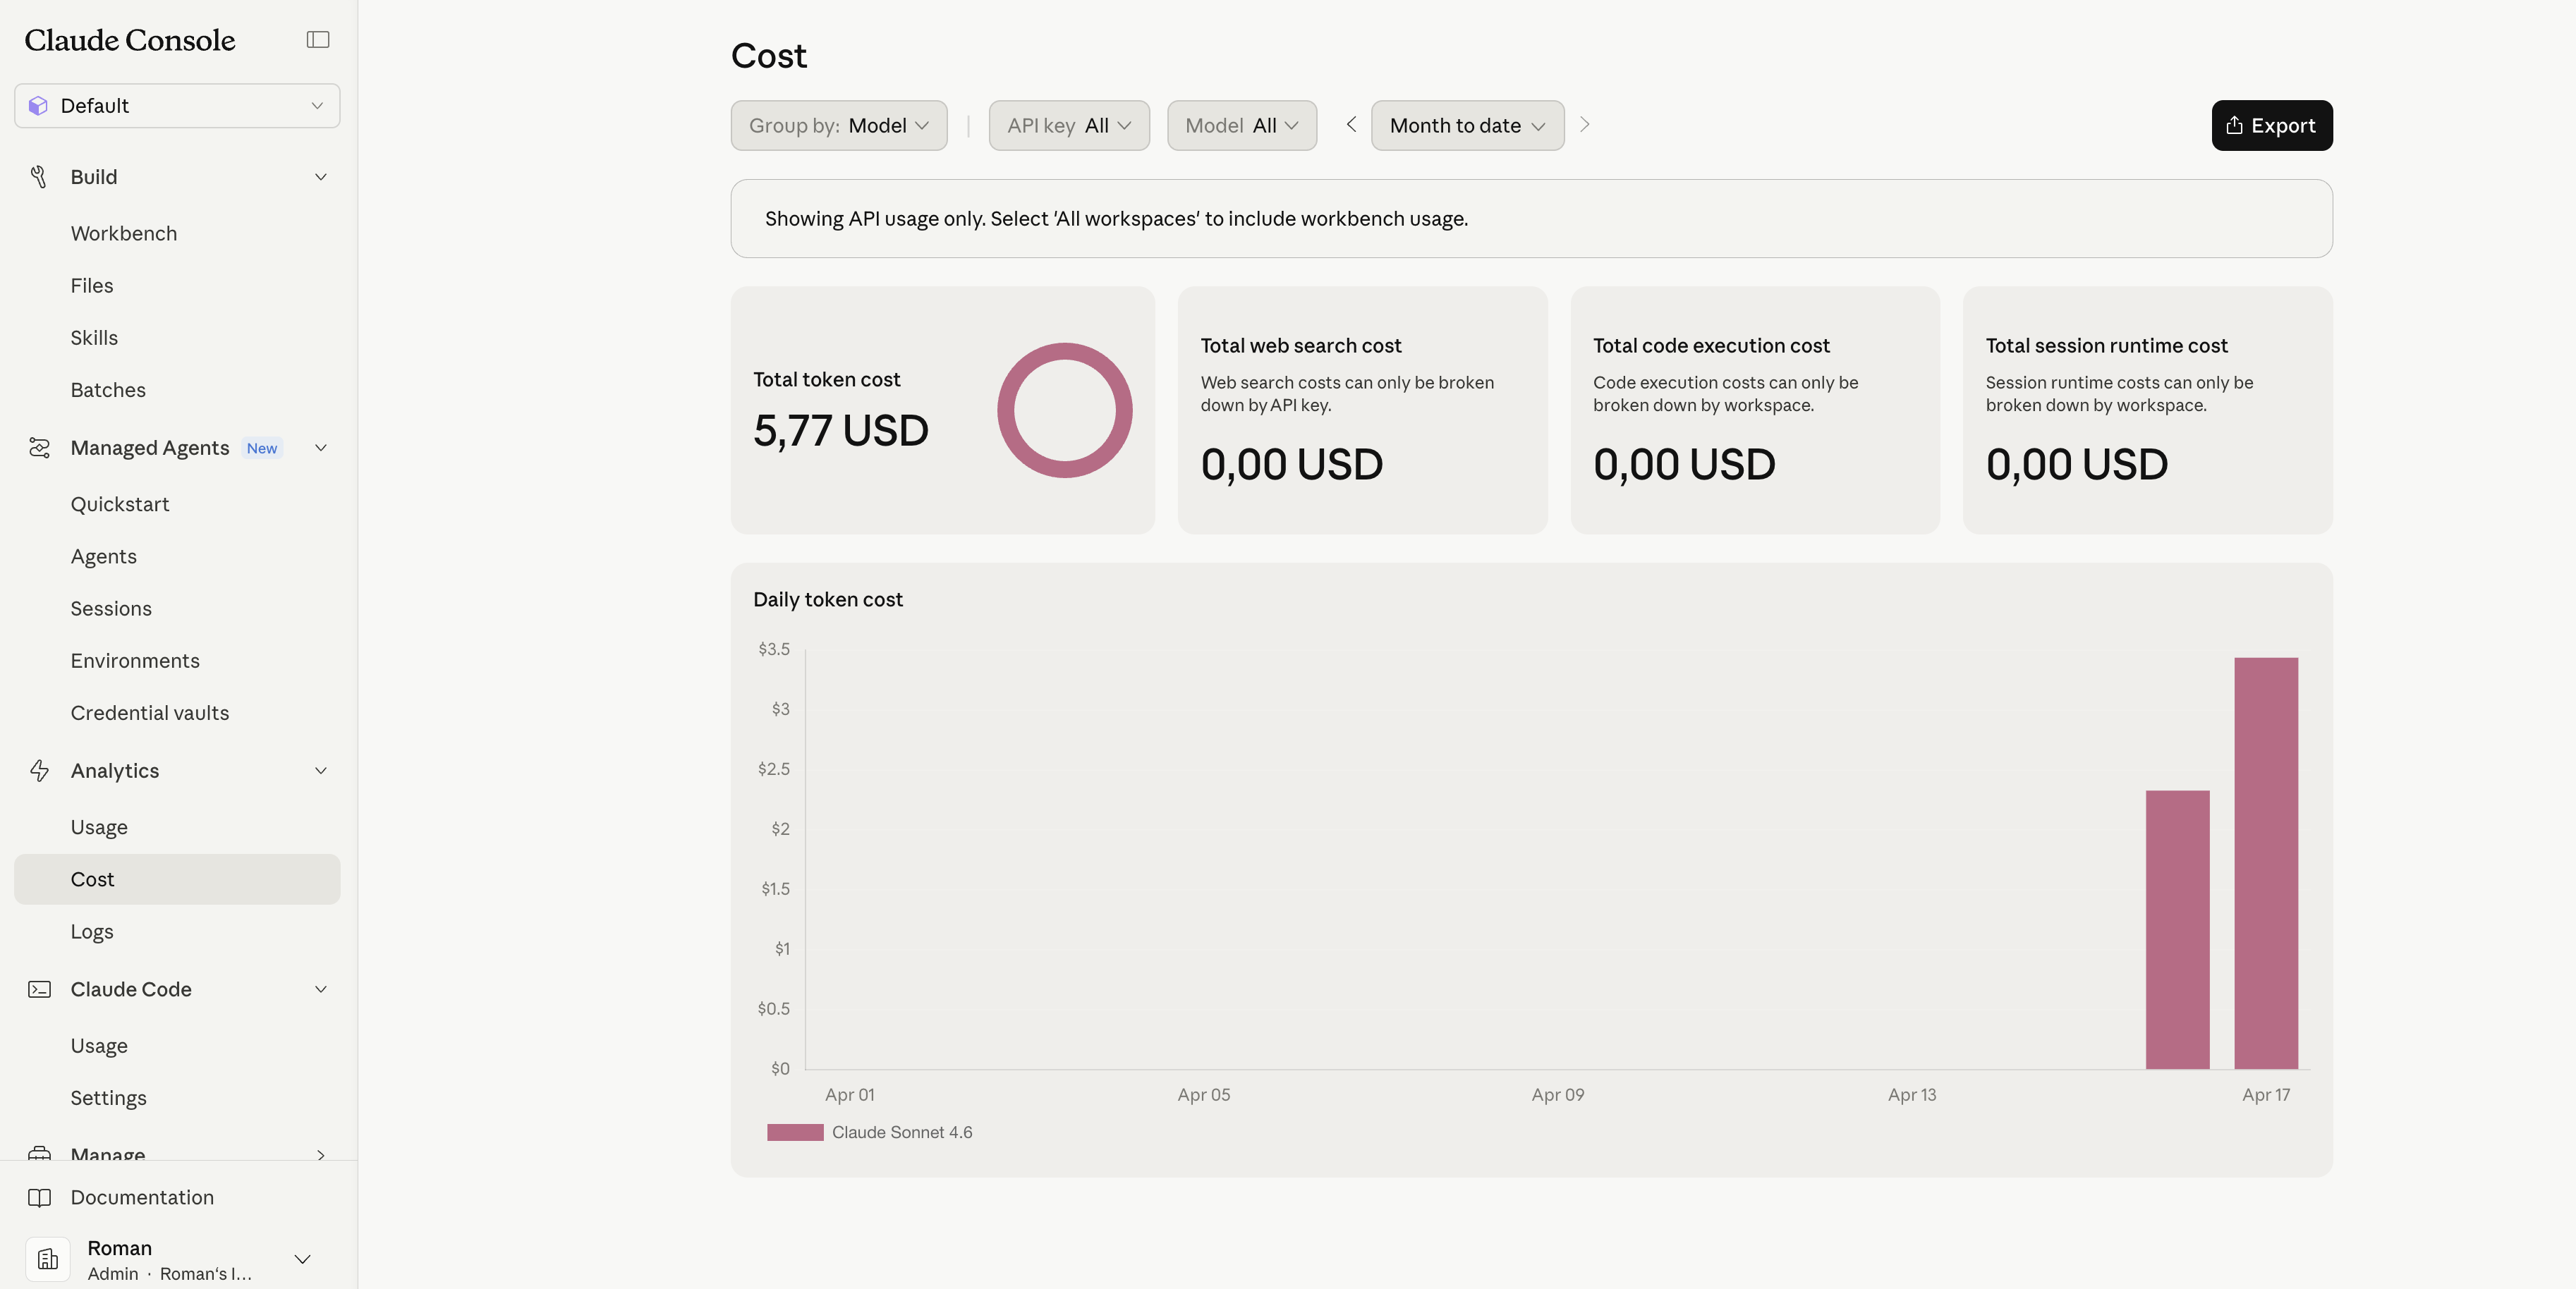
Task: Click the Build wrench icon
Action: [x=39, y=177]
